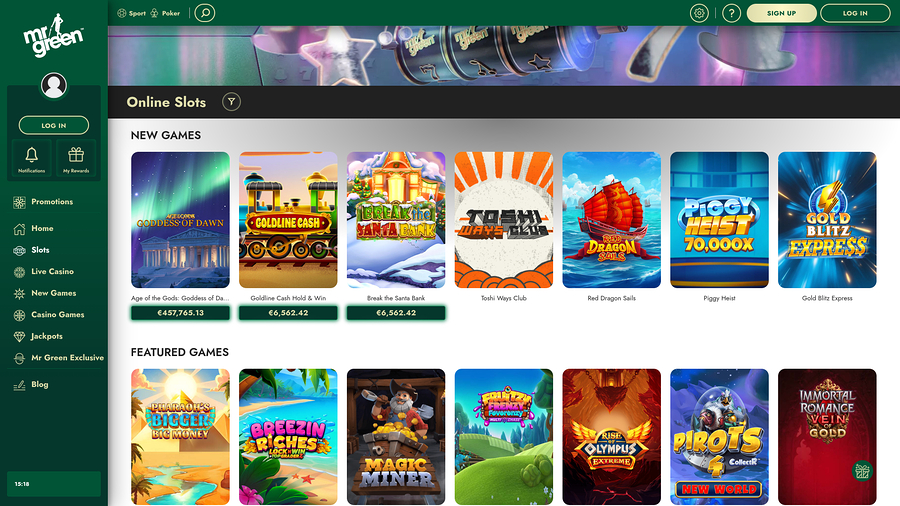Launch Piggy Heist game thumbnail
The height and width of the screenshot is (506, 900).
pos(719,220)
